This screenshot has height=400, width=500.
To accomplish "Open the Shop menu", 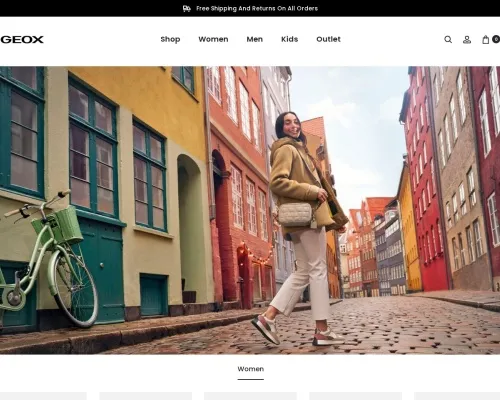I will tap(170, 39).
